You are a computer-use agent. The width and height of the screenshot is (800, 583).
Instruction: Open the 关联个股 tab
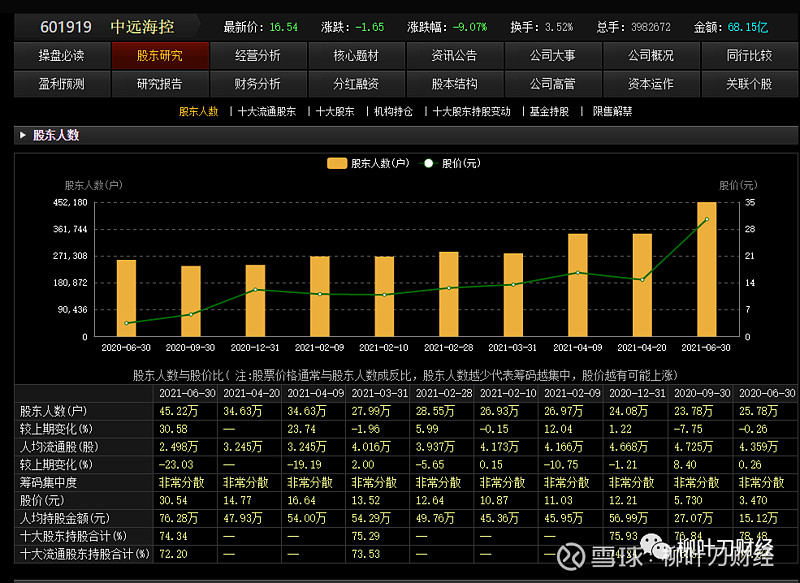coord(749,84)
